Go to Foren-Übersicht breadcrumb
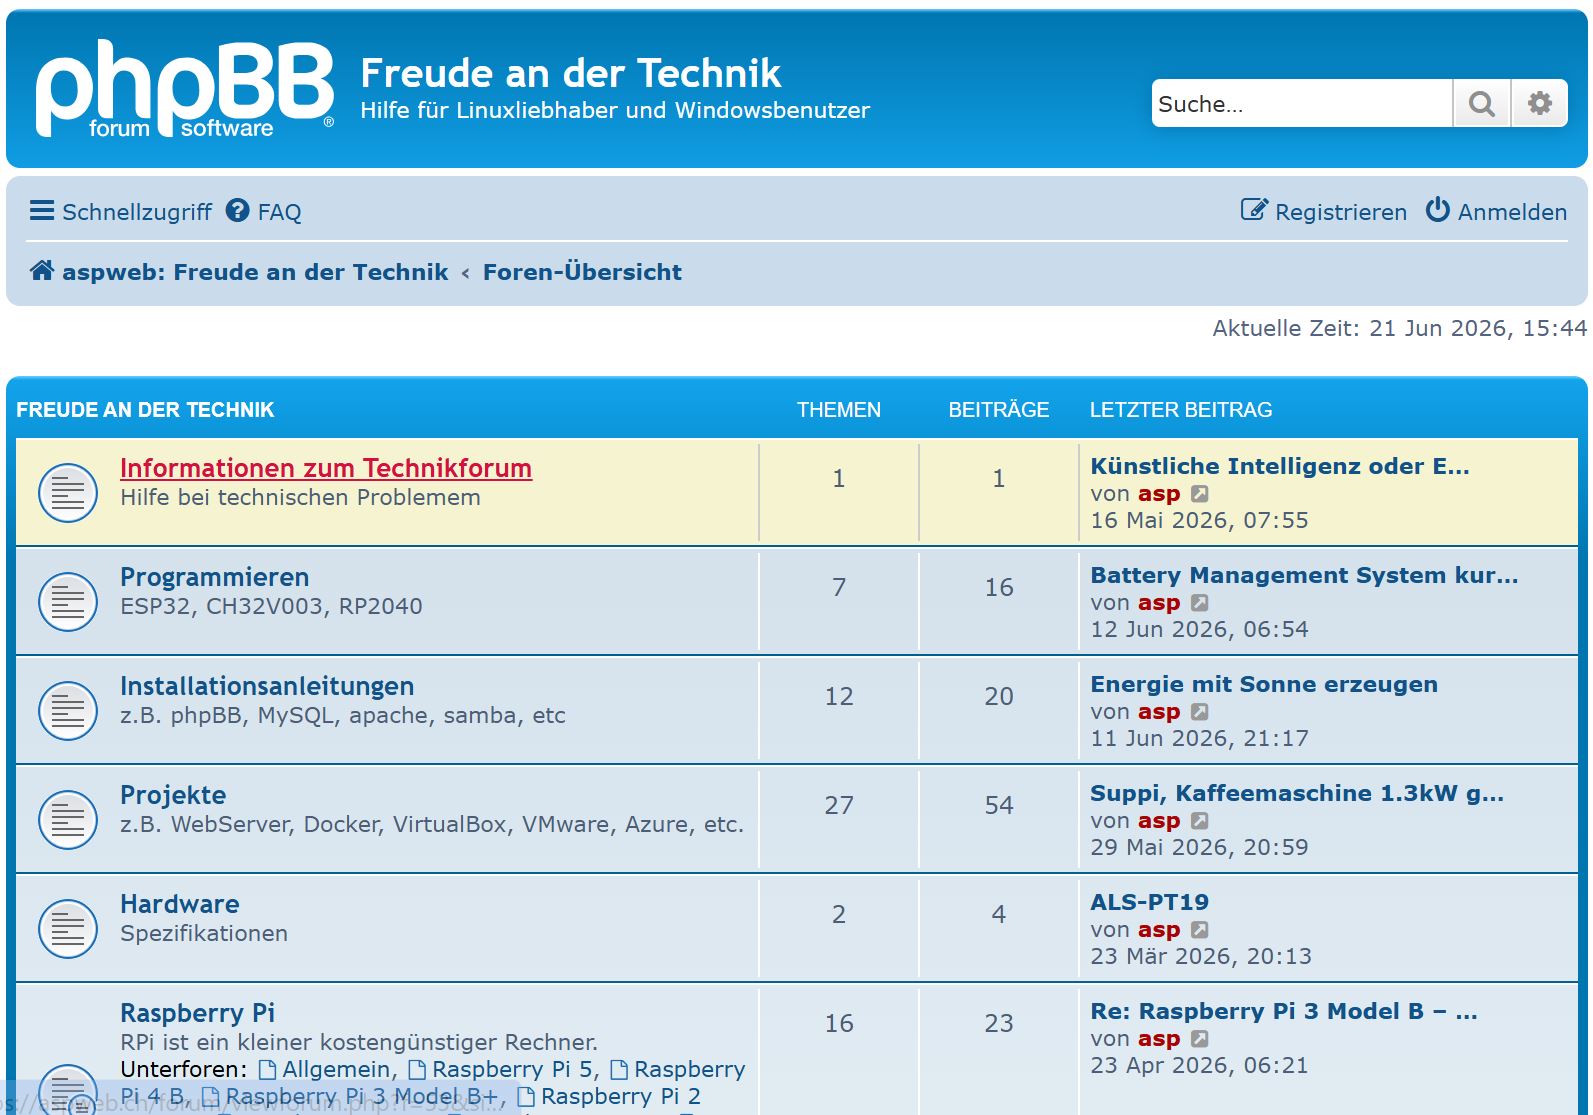Viewport: 1593px width, 1115px height. coord(582,272)
